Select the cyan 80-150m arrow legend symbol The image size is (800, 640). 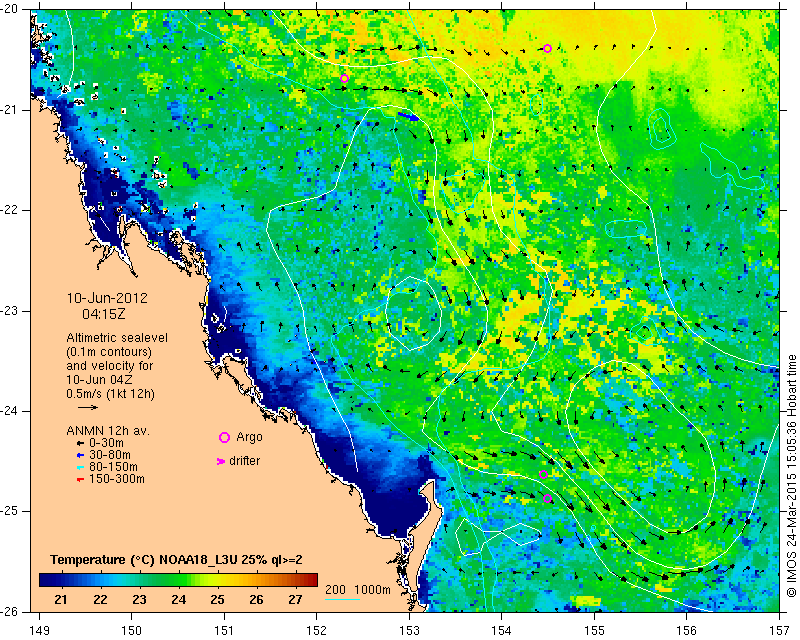tap(80, 467)
